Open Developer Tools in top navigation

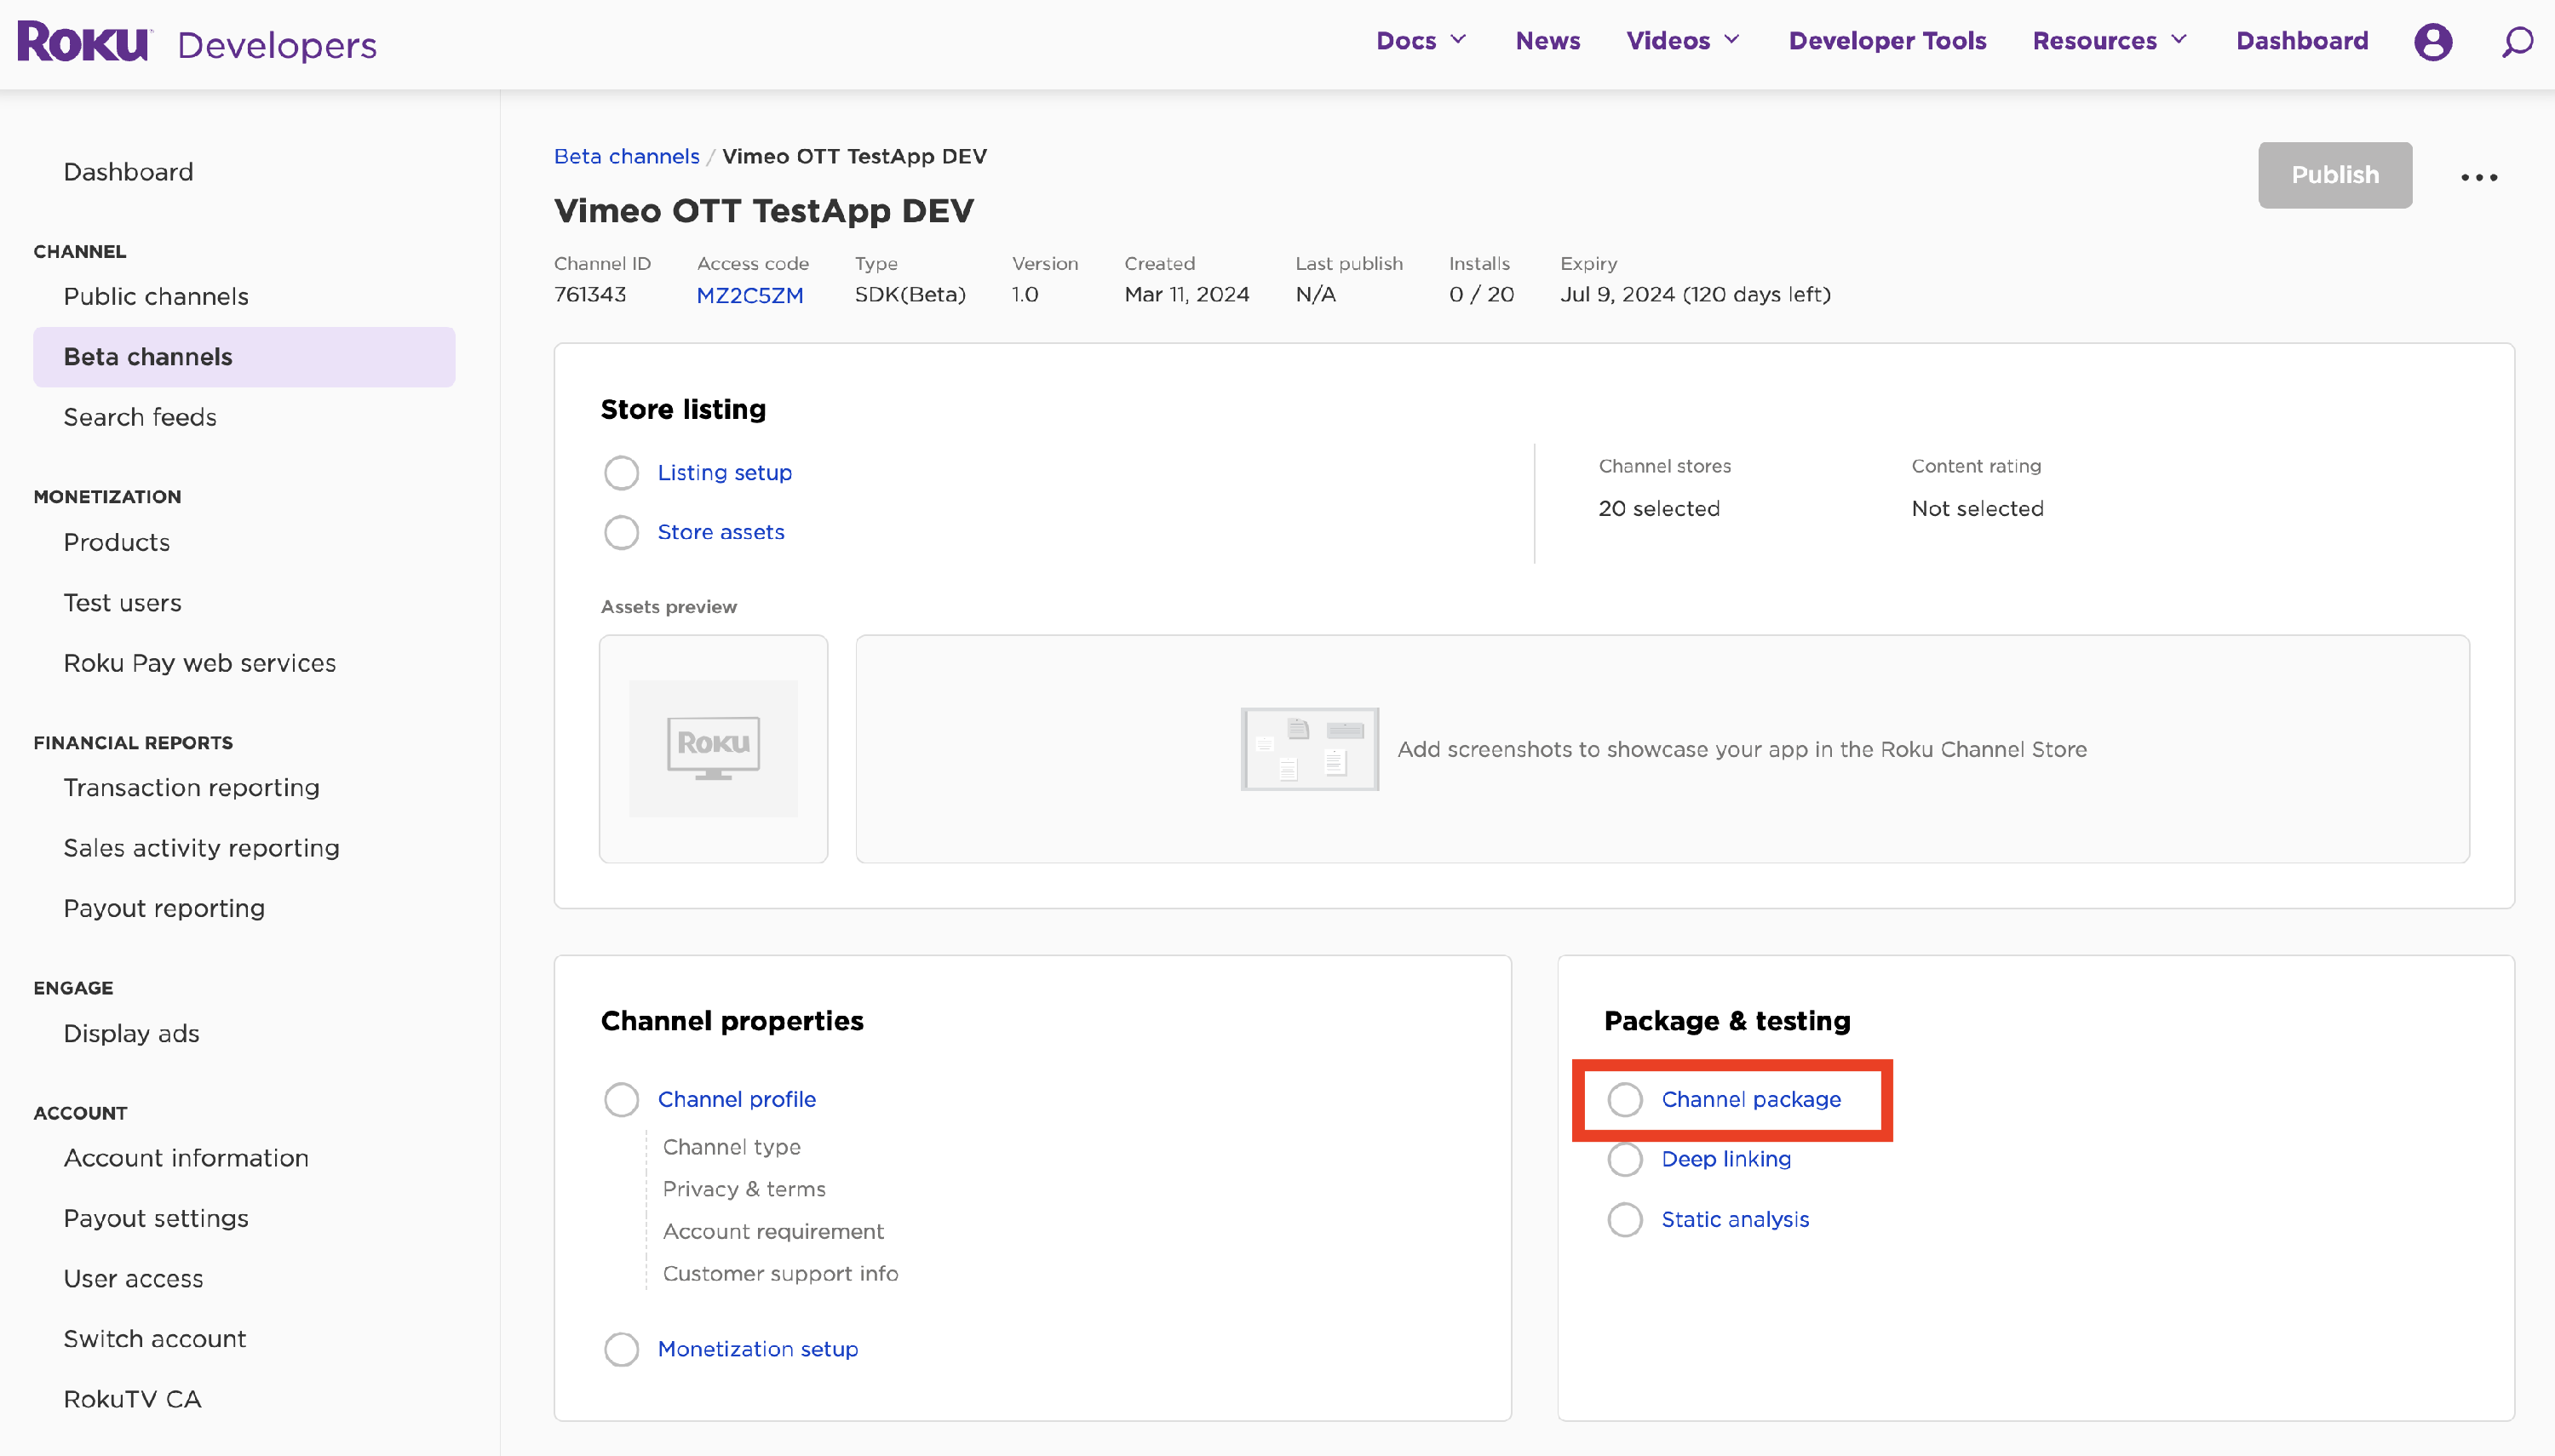pos(1887,41)
